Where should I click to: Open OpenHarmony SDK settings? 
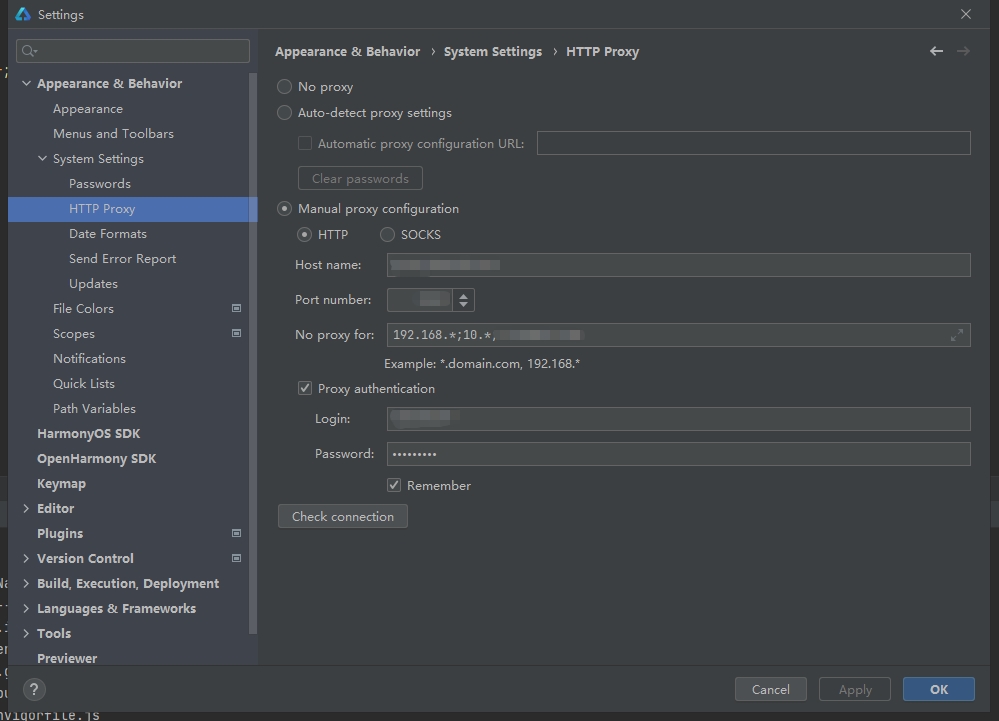[x=97, y=459]
